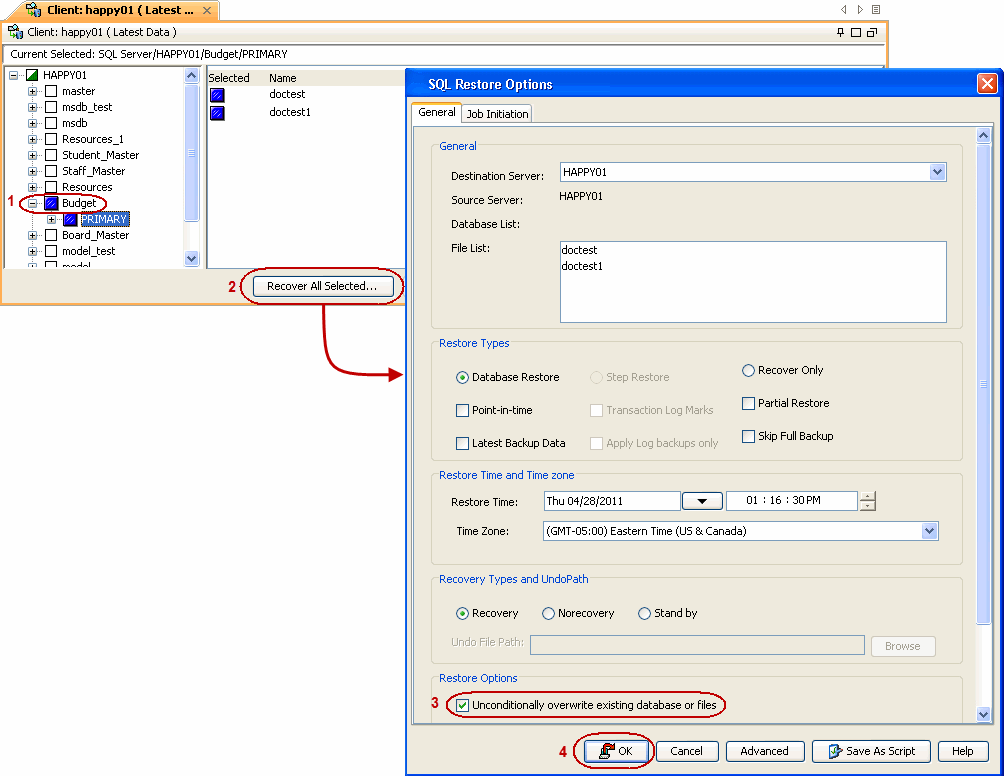Expand the Resources_1 tree node

(x=32, y=139)
